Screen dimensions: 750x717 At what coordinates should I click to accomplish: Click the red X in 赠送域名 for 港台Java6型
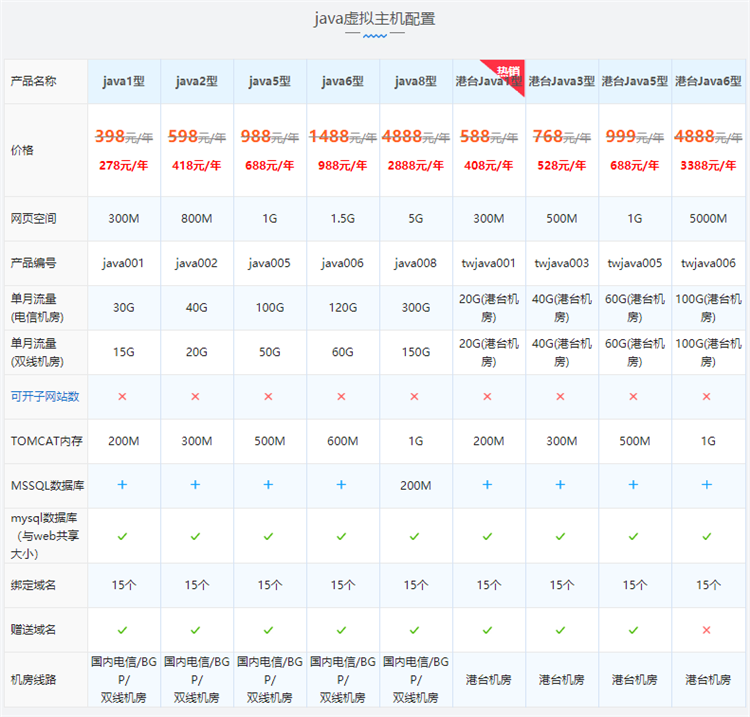[x=707, y=630]
